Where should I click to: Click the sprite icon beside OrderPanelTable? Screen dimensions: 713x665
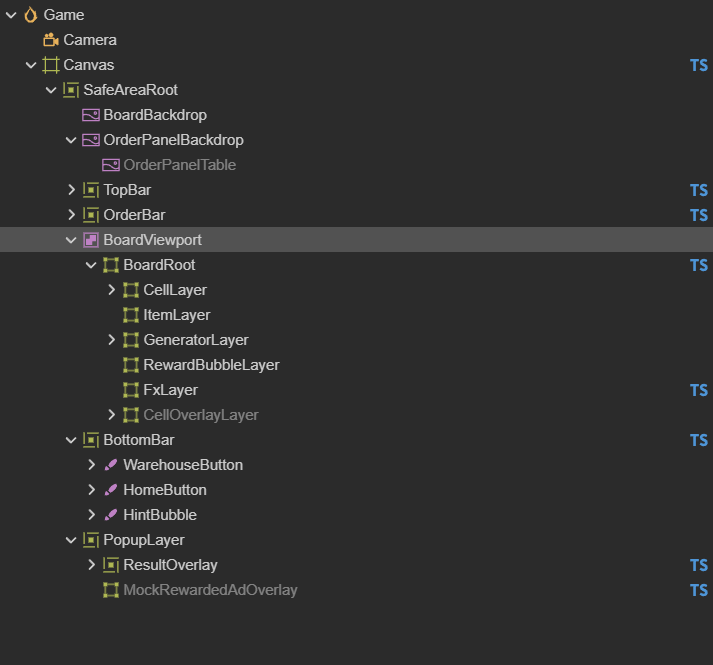(110, 165)
